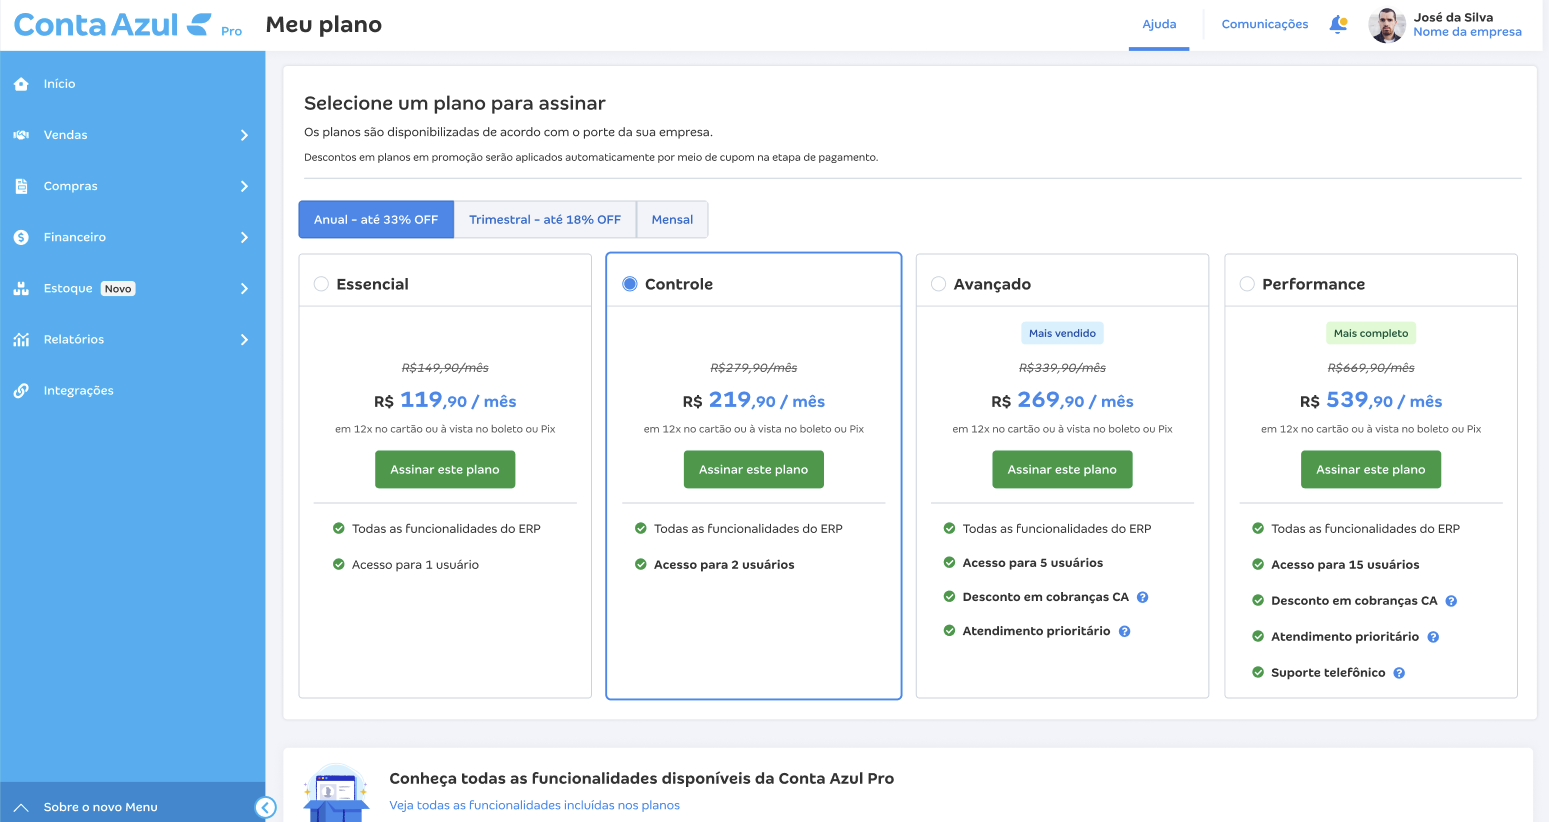Subscribe to the Controle plan button
1549x822 pixels.
[x=754, y=470]
